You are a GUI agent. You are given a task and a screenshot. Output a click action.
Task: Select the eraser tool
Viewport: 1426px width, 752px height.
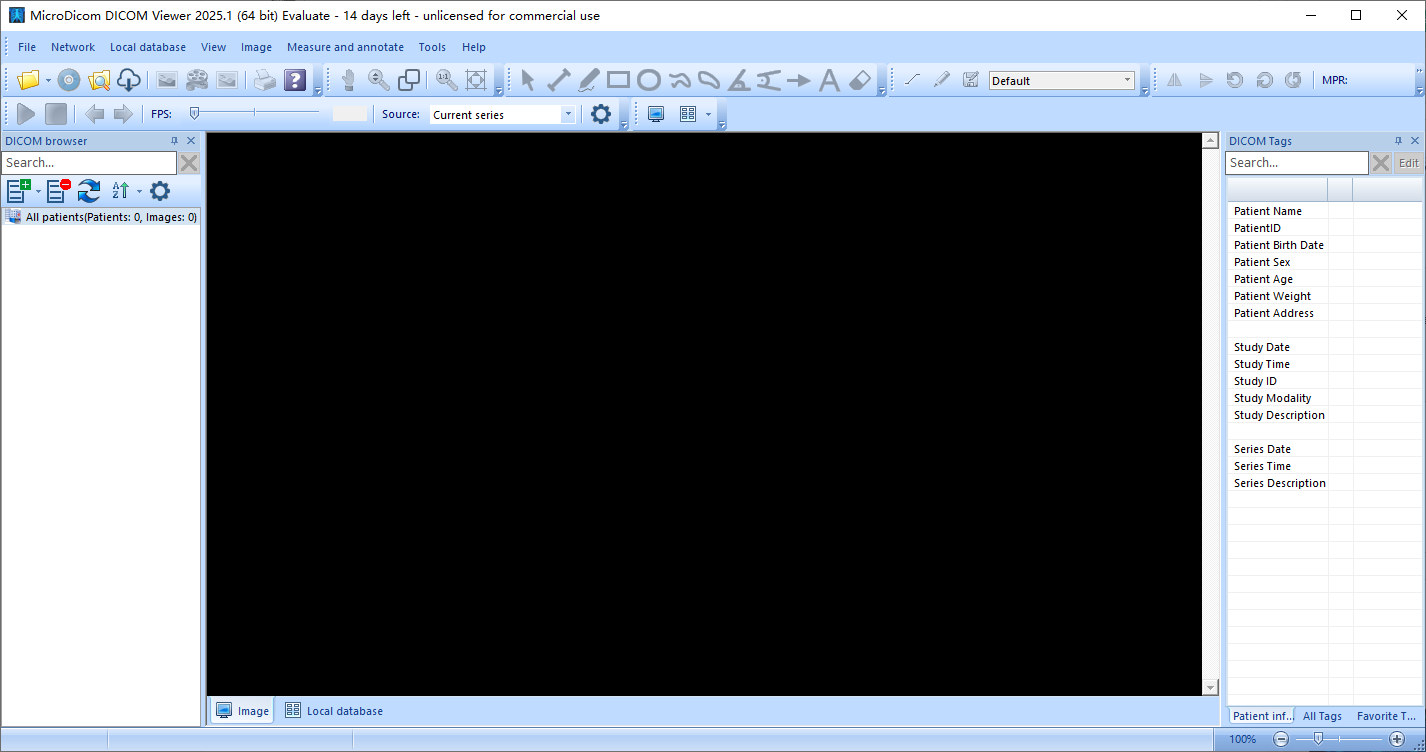click(859, 81)
